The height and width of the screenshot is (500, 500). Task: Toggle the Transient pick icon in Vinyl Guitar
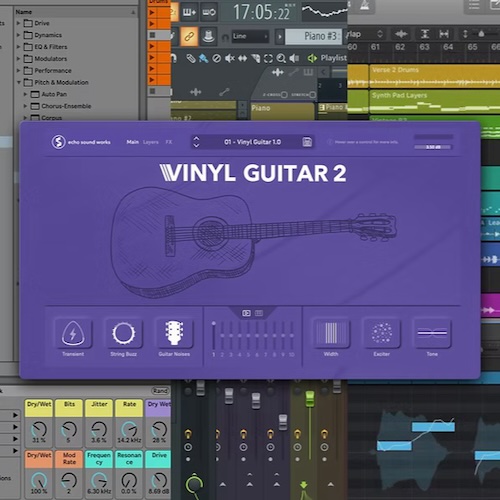73,333
